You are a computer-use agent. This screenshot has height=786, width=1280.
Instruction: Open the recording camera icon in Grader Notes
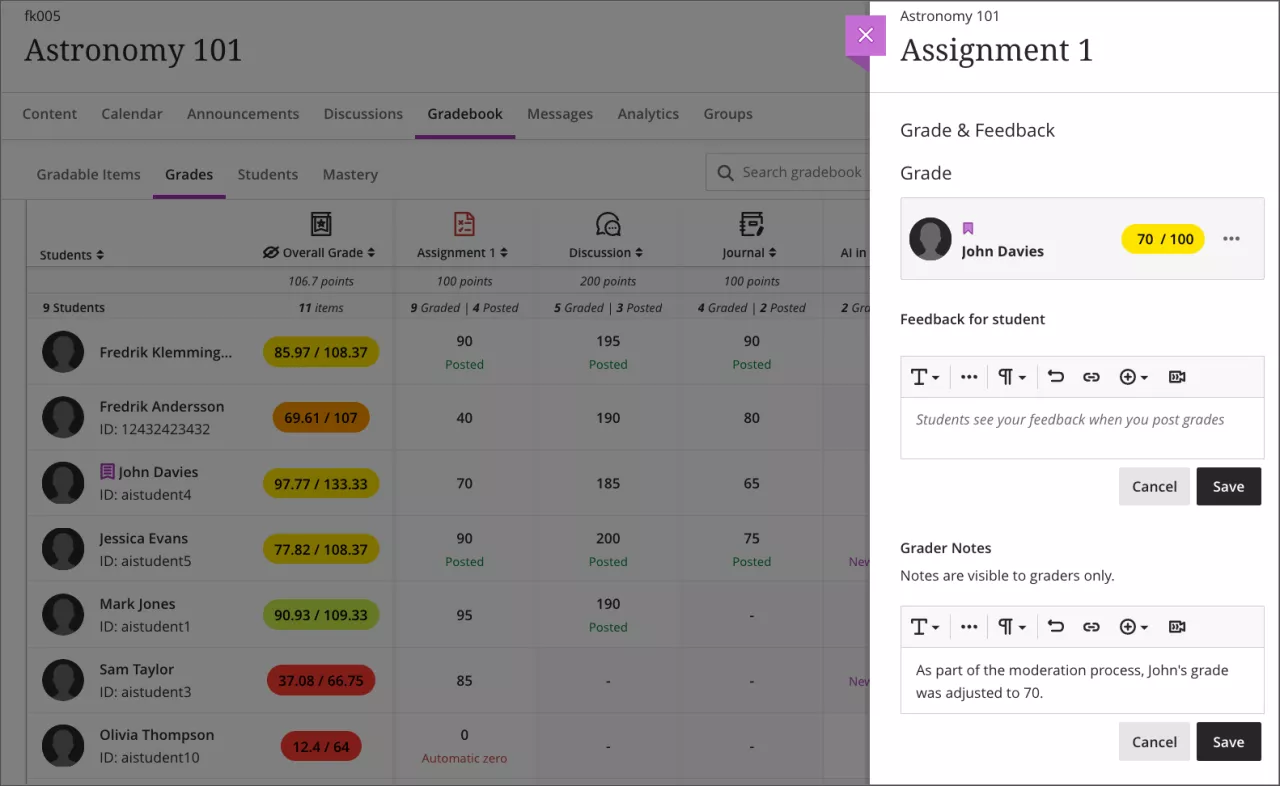(1176, 626)
